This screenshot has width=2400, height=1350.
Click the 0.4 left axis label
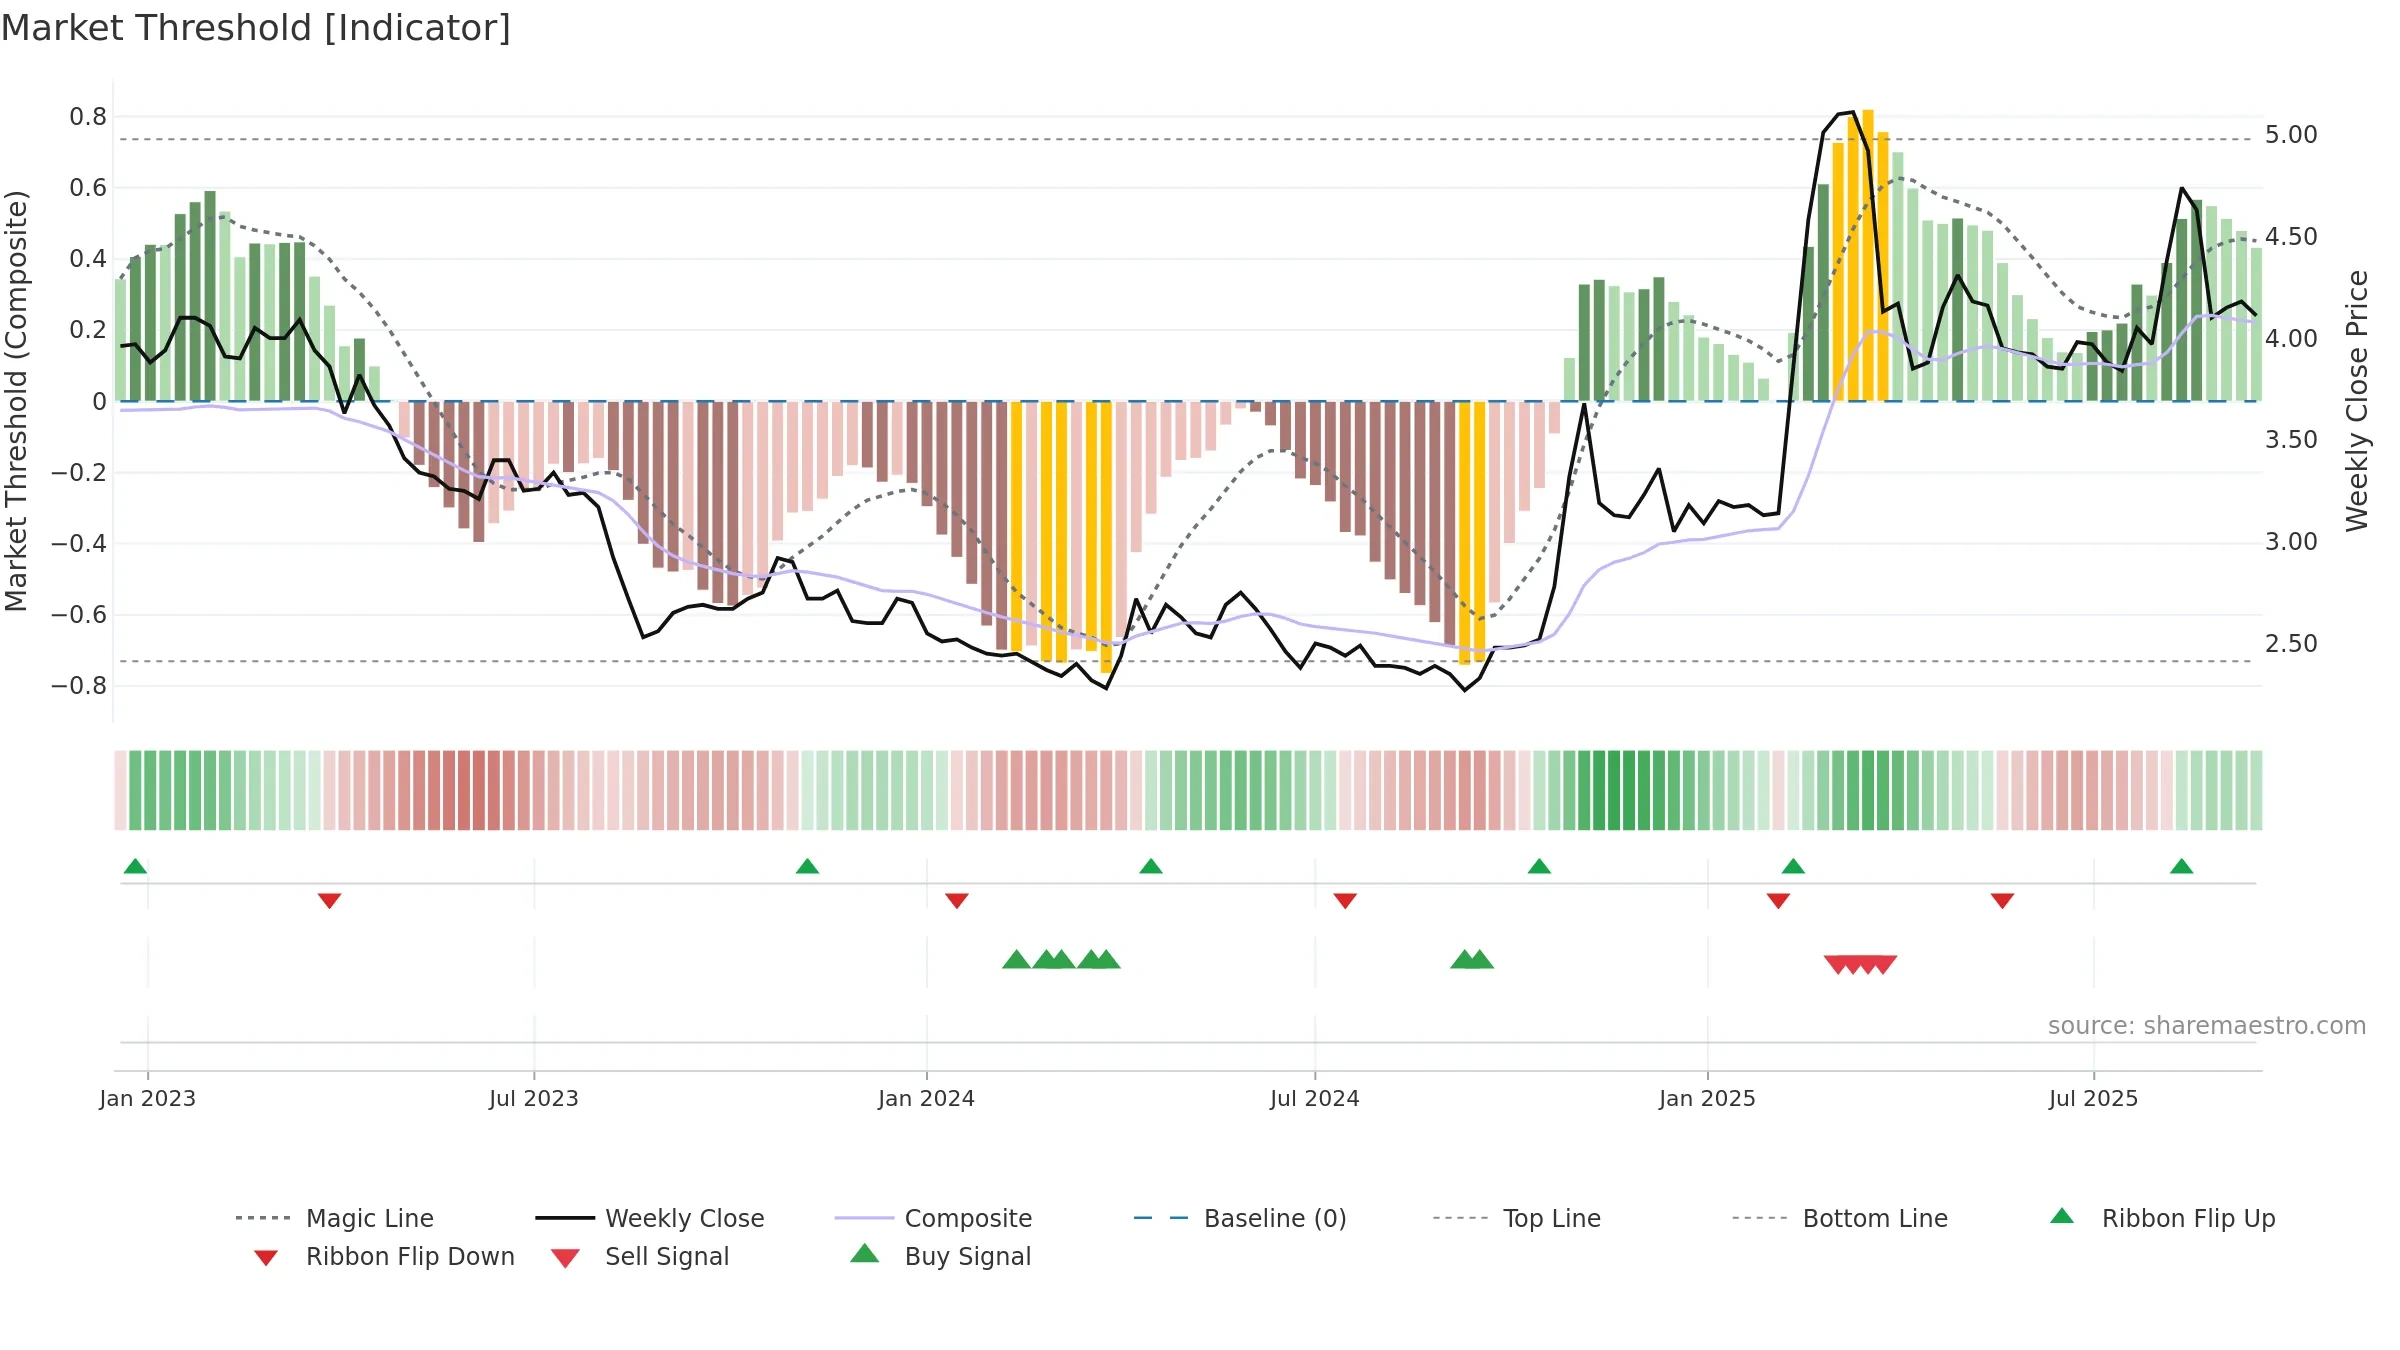(88, 259)
